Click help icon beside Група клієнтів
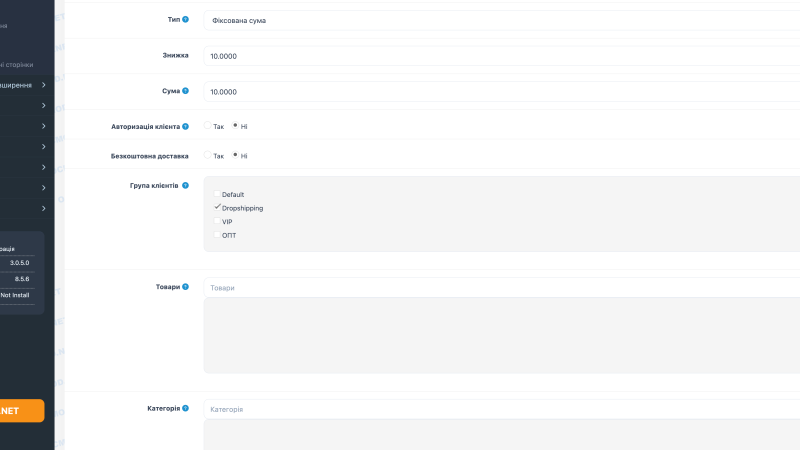 (185, 186)
